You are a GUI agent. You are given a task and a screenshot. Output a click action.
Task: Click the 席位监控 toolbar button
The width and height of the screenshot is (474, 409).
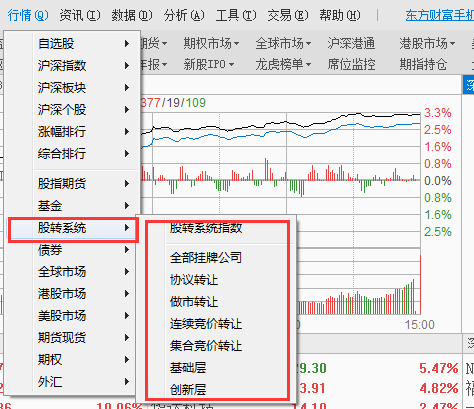[x=351, y=64]
